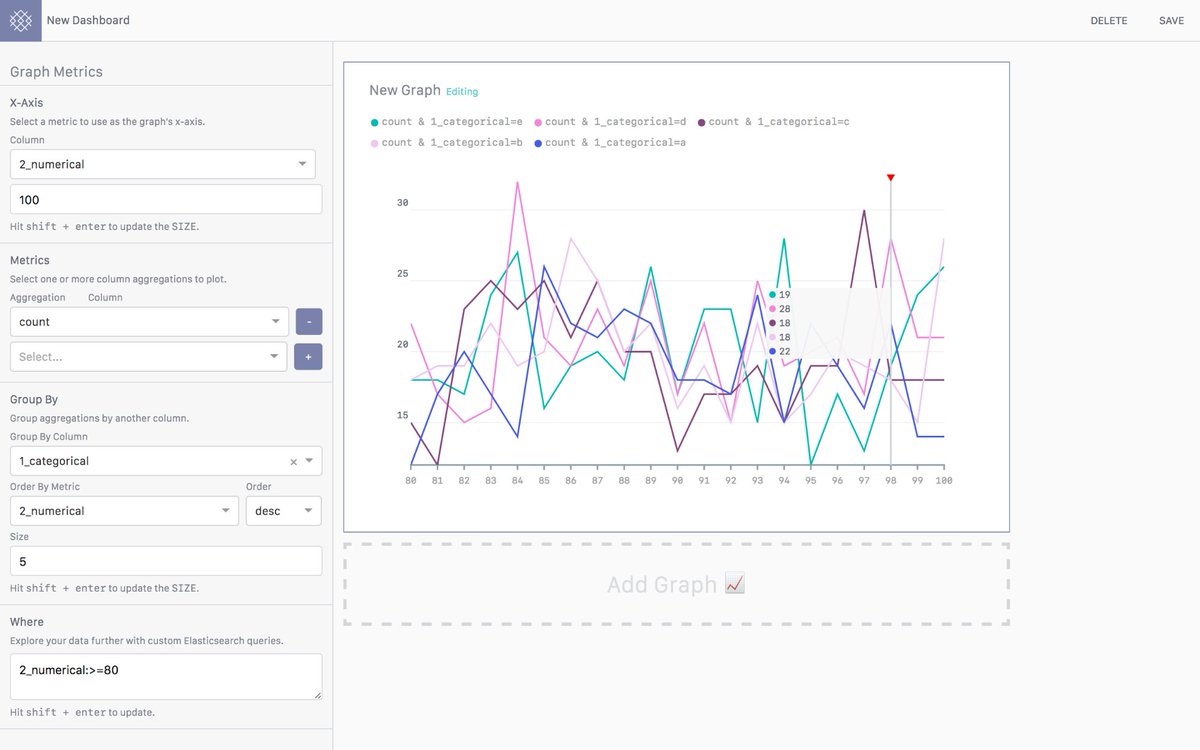Remove the count metric with minus button
The height and width of the screenshot is (750, 1200).
tap(309, 322)
